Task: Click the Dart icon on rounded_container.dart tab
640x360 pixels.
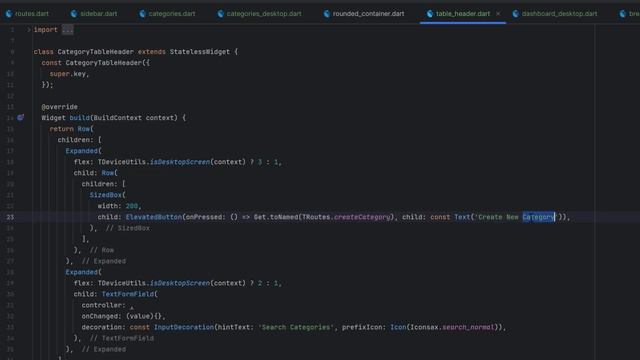Action: [327, 13]
